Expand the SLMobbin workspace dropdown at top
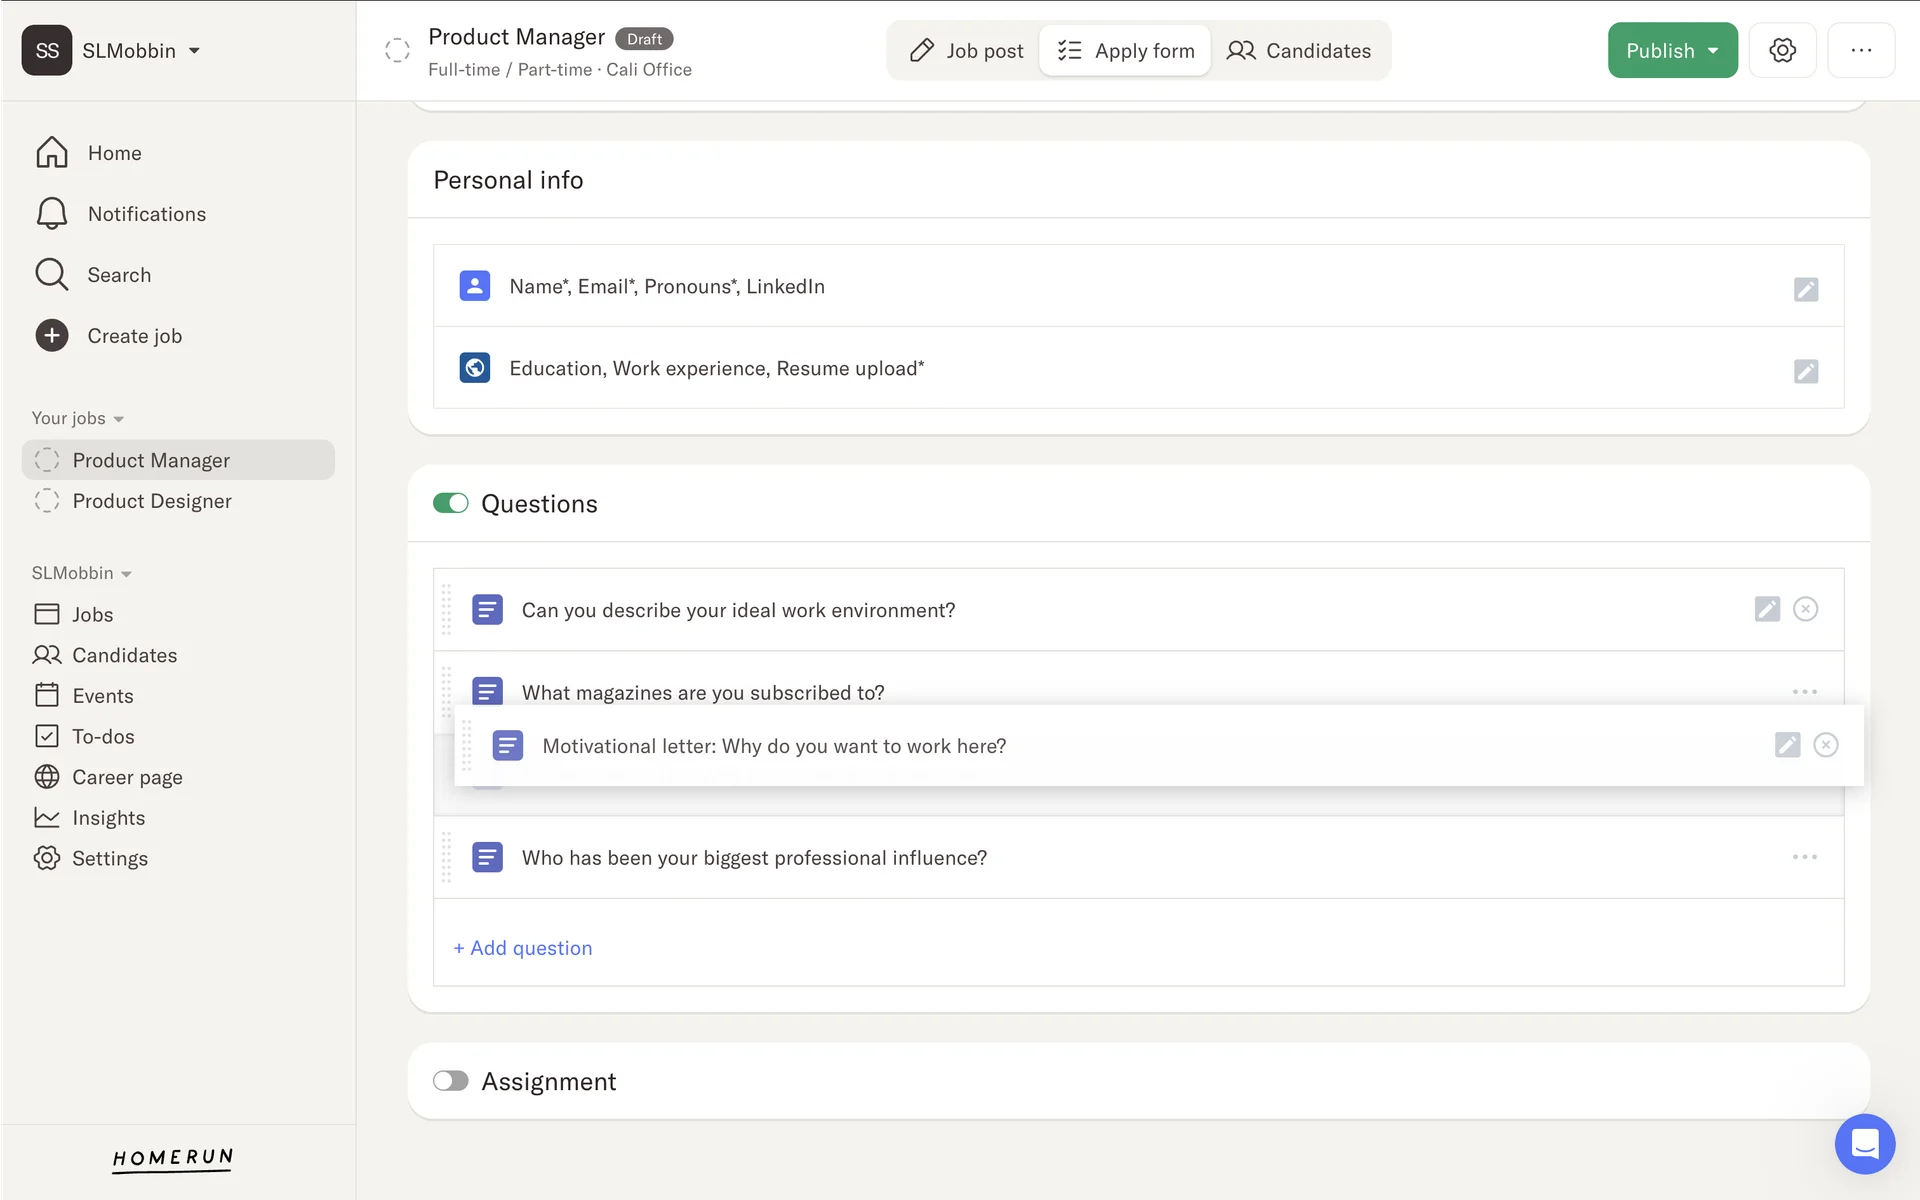1920x1200 pixels. pyautogui.click(x=194, y=51)
